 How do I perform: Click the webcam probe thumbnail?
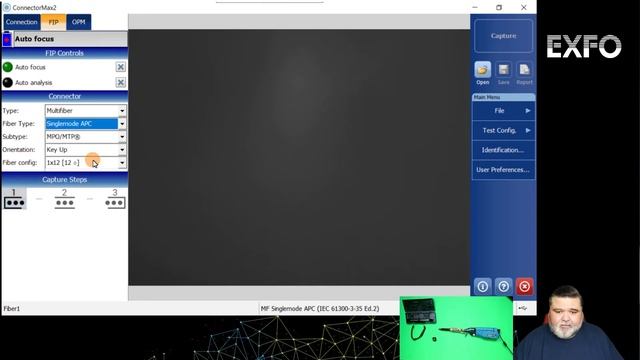456,328
